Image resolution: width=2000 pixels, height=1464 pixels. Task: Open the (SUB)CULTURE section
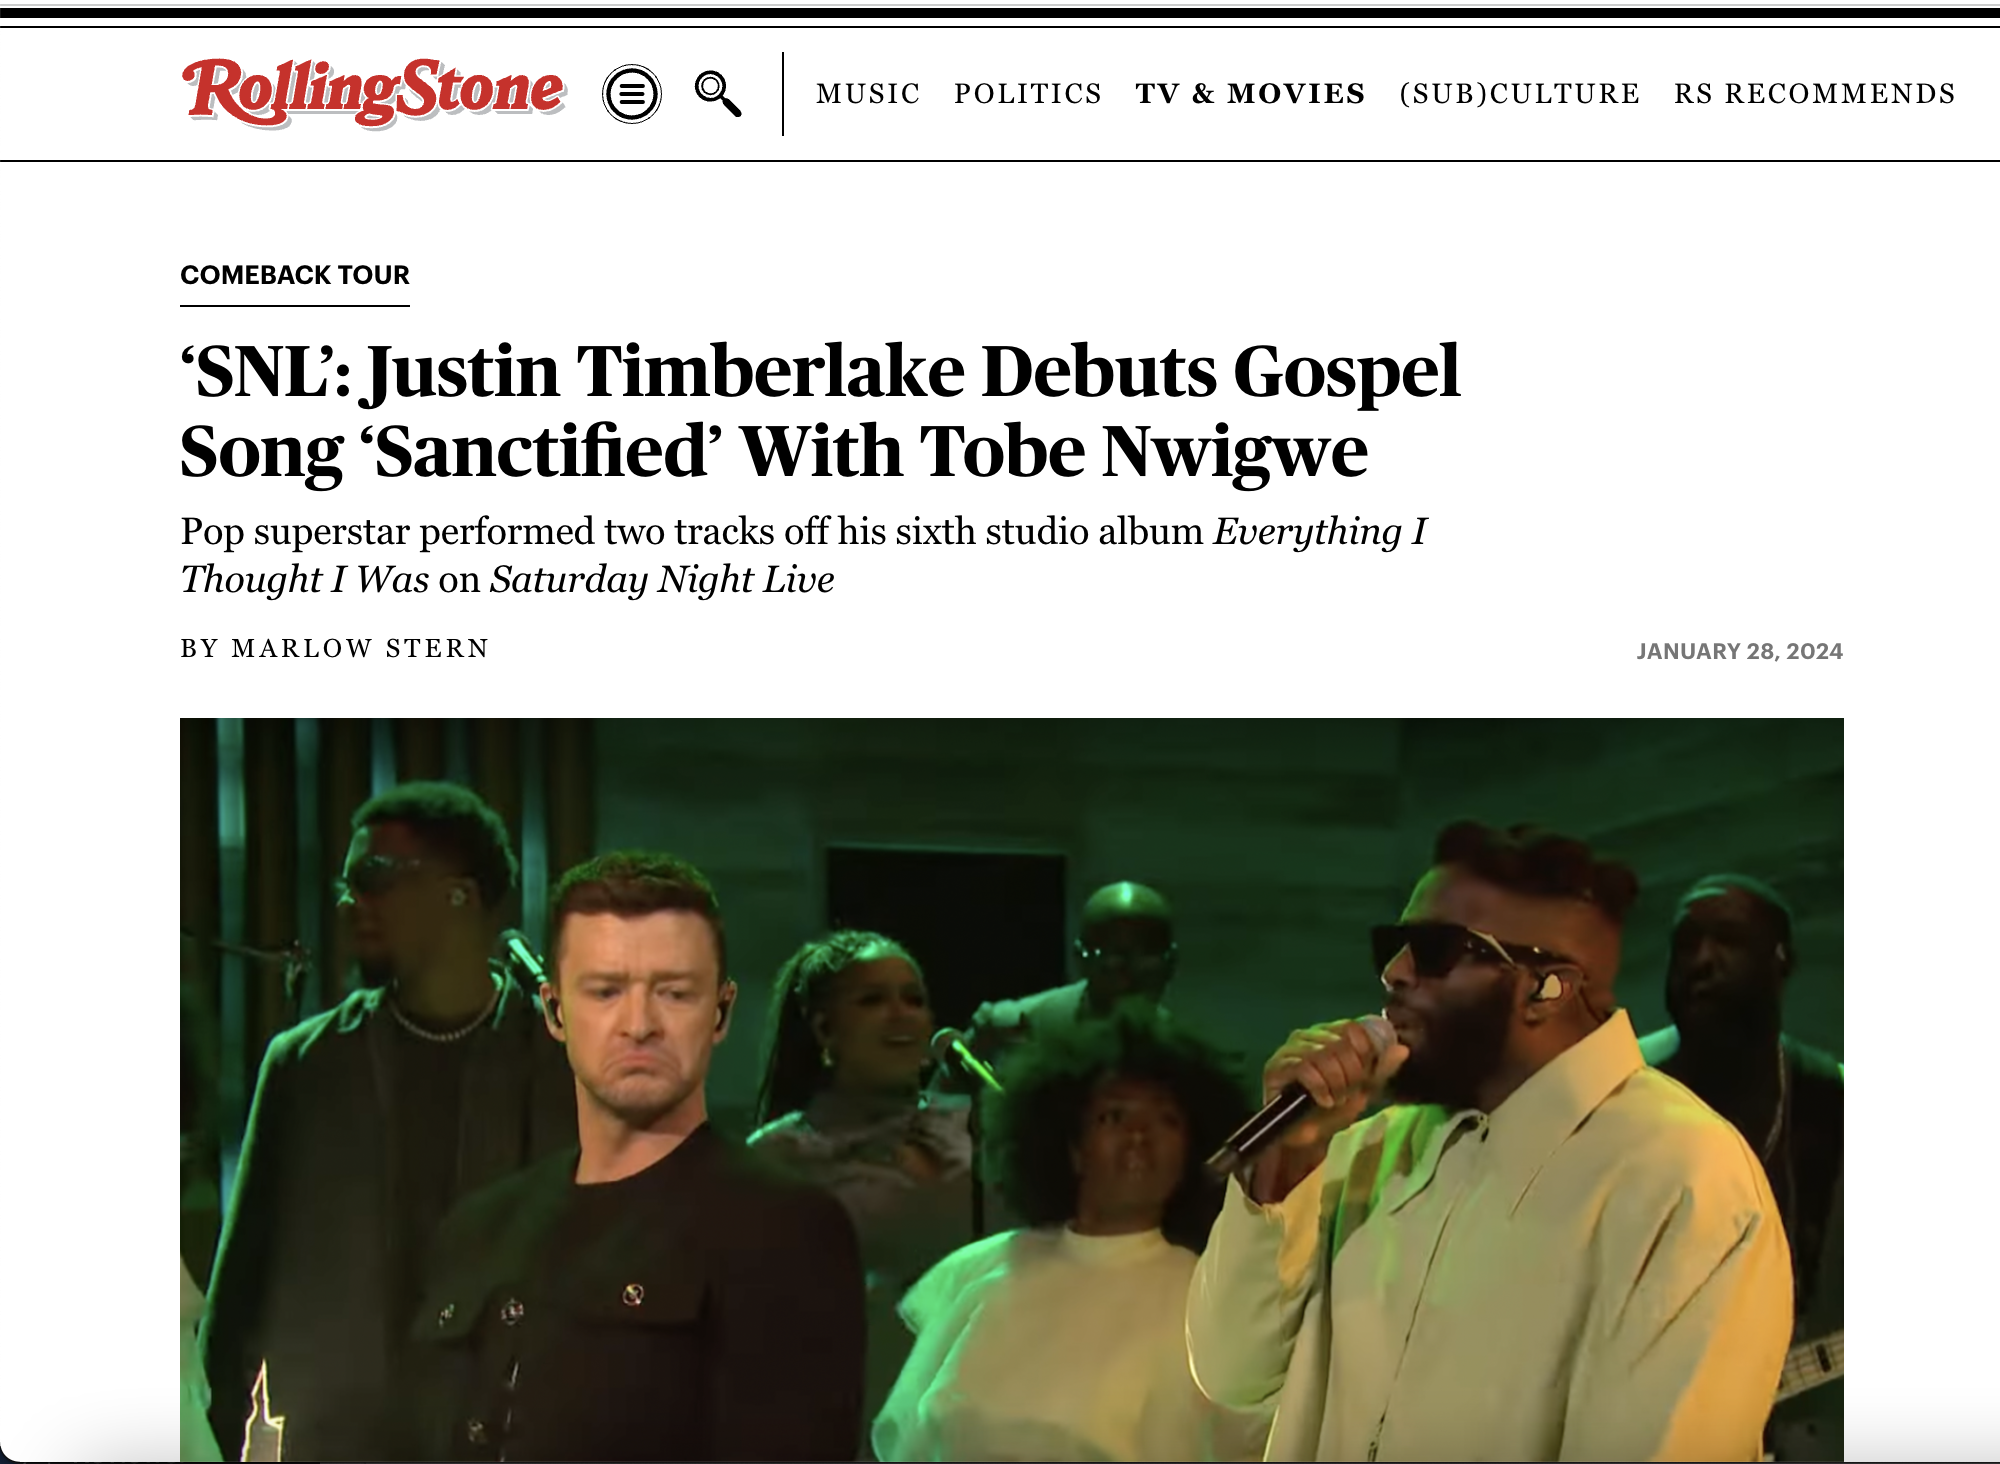click(1520, 94)
